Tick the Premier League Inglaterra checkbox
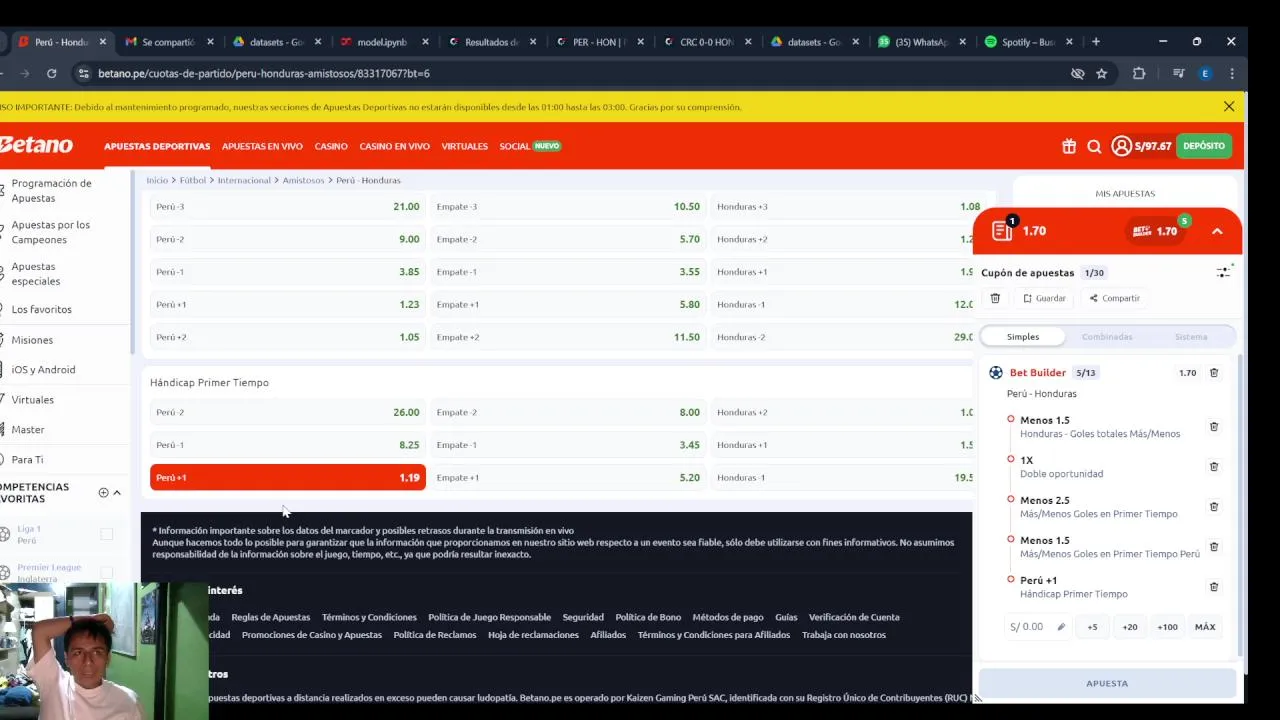This screenshot has height=720, width=1280. click(106, 574)
